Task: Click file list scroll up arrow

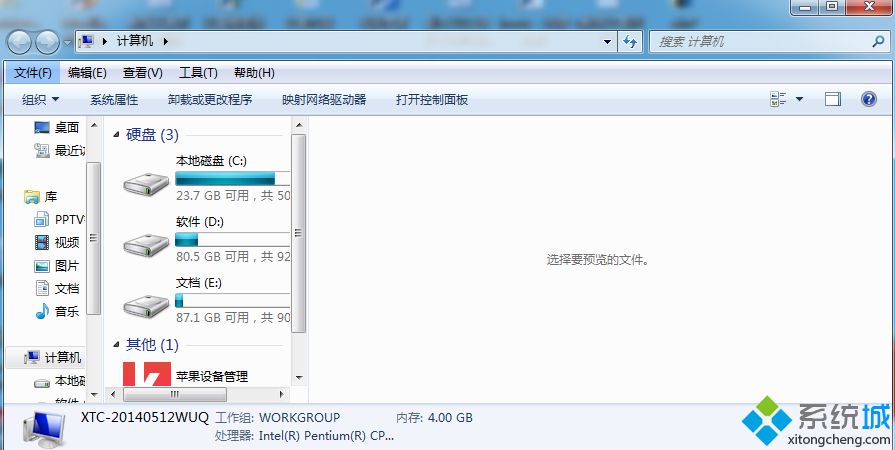Action: pyautogui.click(x=299, y=124)
